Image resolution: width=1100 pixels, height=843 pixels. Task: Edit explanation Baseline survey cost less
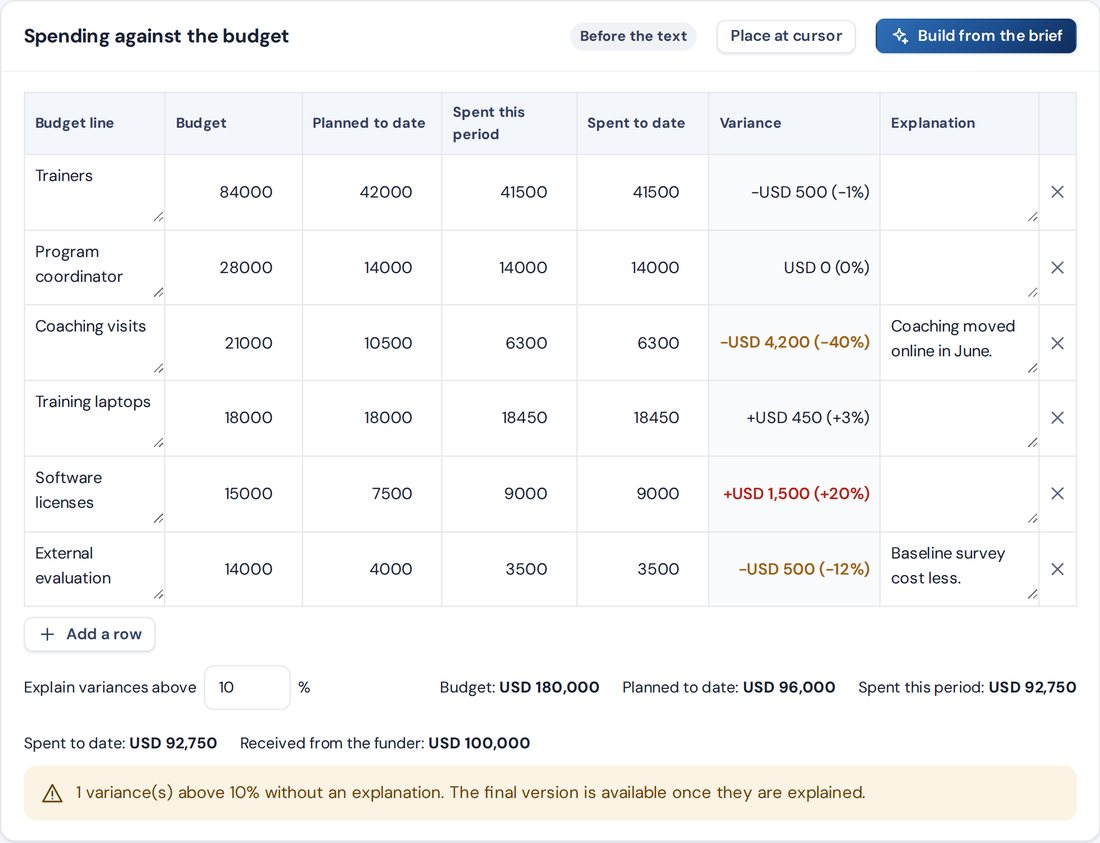(x=959, y=569)
